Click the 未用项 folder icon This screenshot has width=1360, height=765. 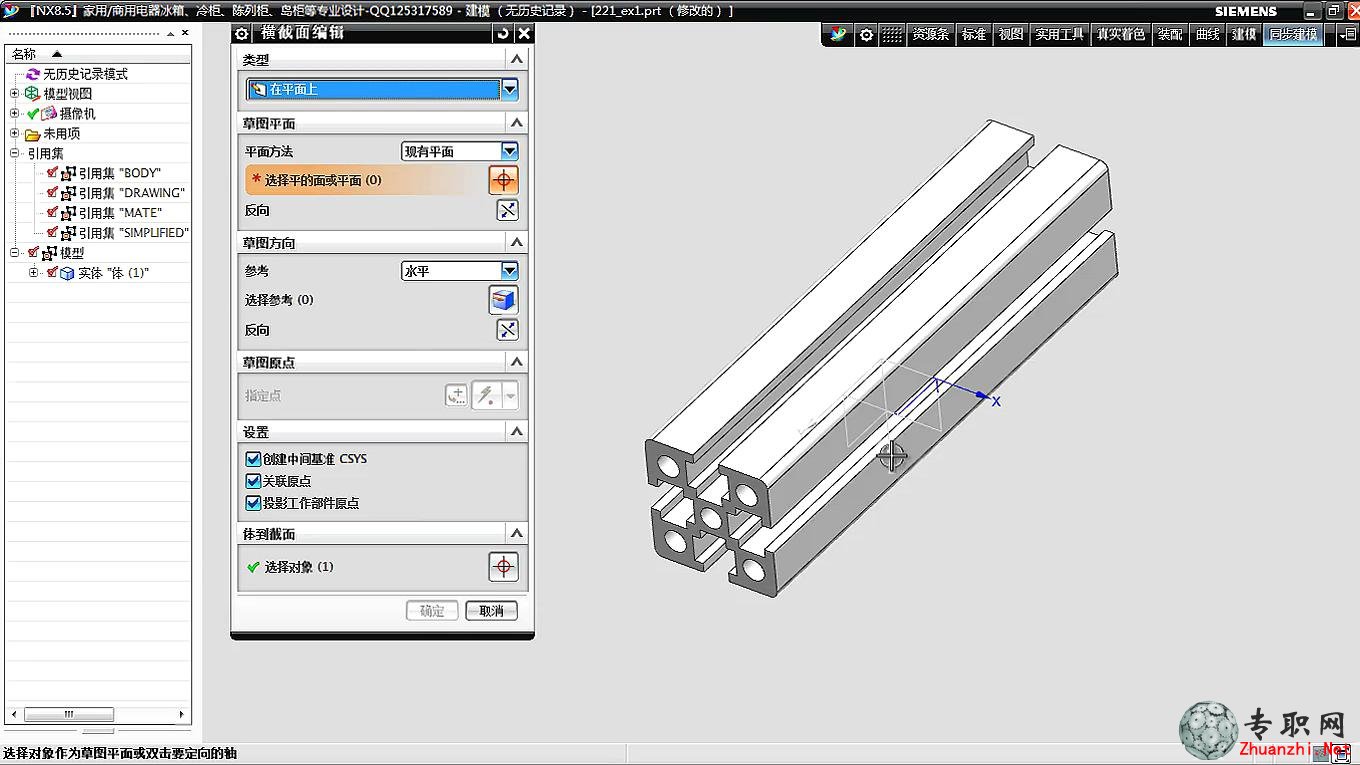click(32, 134)
